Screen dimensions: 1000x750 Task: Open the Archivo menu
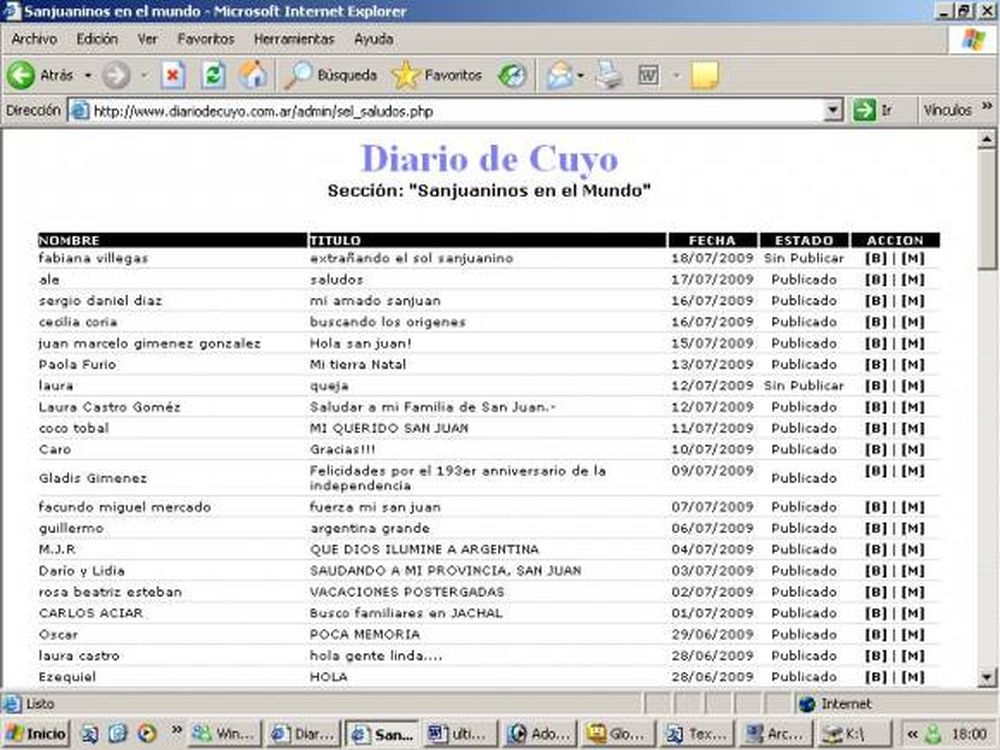(x=34, y=39)
